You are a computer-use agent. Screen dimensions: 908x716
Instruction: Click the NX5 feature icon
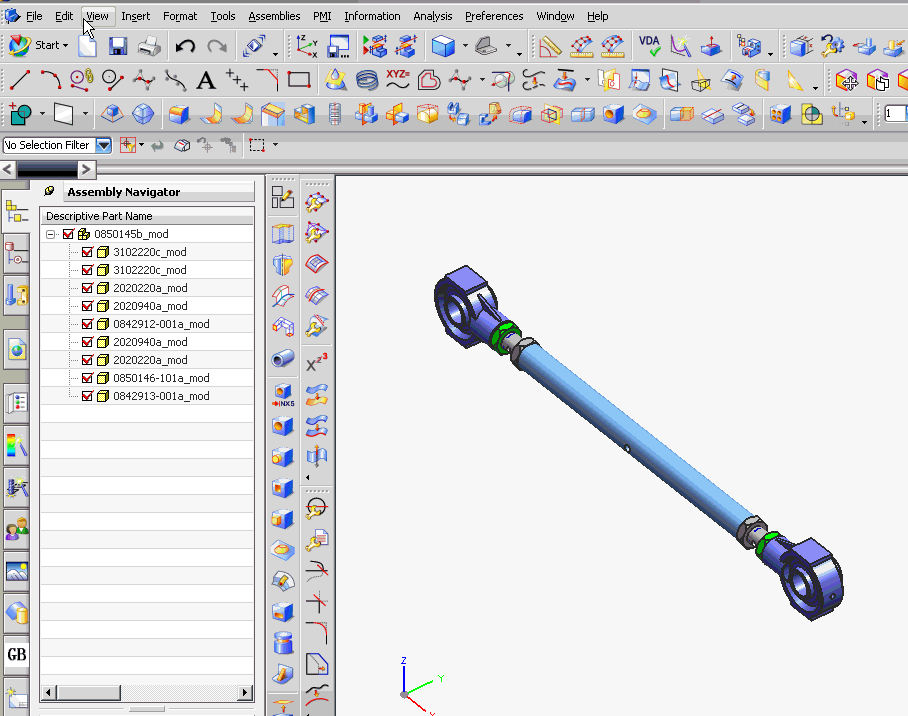pyautogui.click(x=283, y=395)
